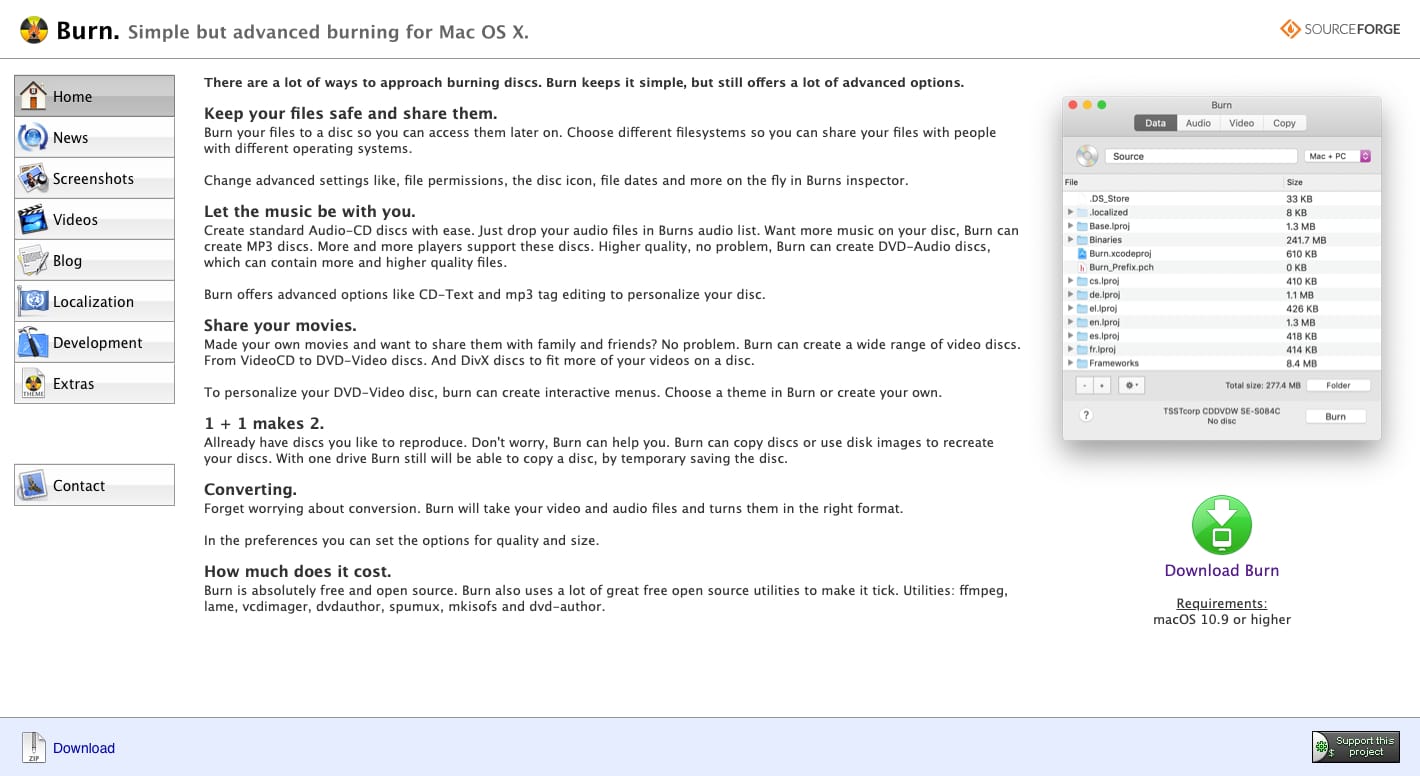This screenshot has width=1420, height=776.
Task: Open the Videos section
Action: pos(94,219)
